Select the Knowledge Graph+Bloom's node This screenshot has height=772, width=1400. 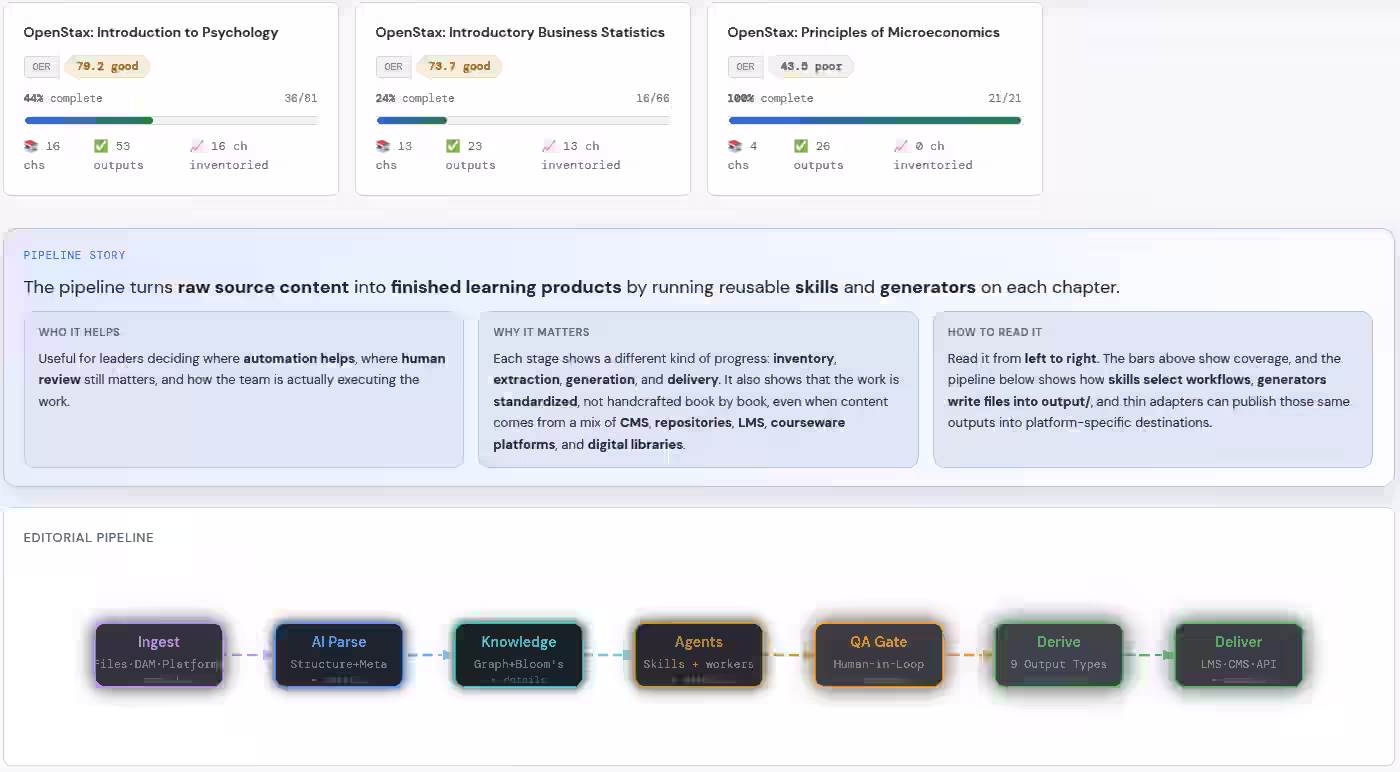click(519, 655)
